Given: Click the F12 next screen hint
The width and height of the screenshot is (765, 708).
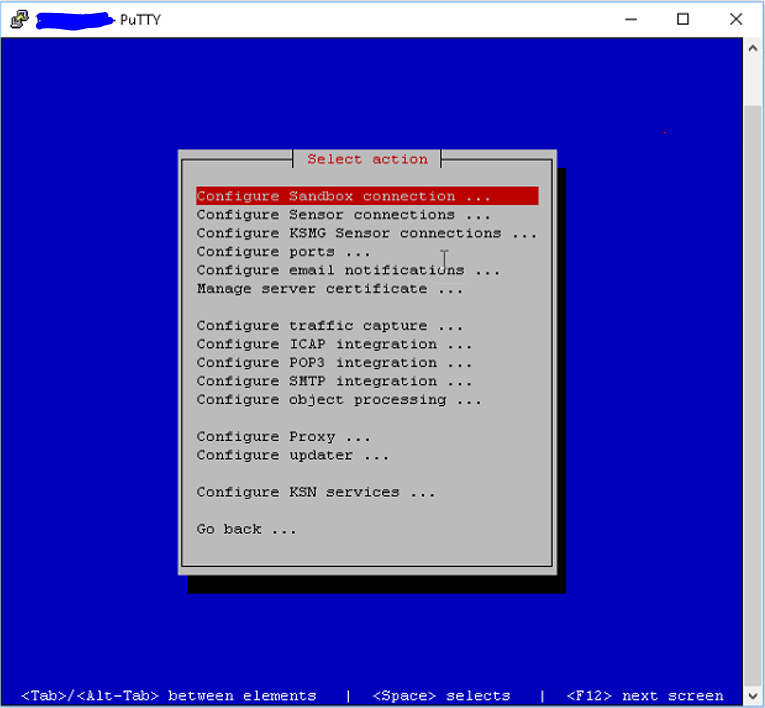Looking at the screenshot, I should click(645, 696).
